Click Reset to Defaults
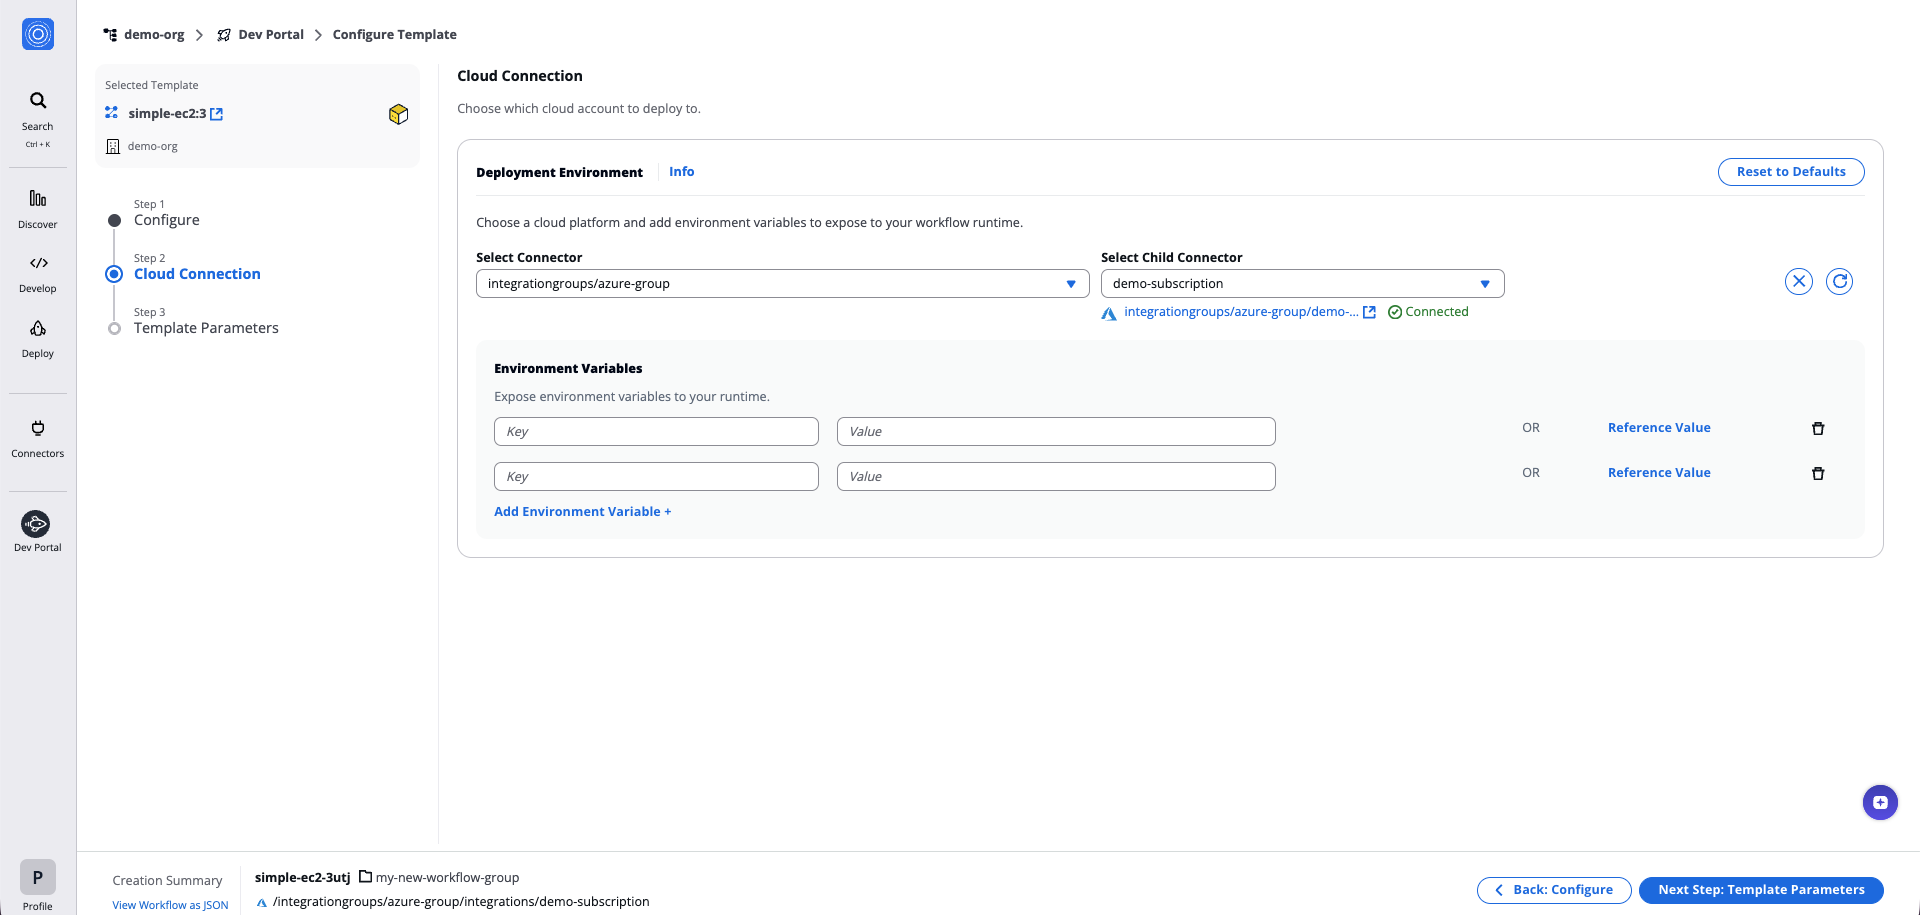The width and height of the screenshot is (1920, 915). 1790,171
